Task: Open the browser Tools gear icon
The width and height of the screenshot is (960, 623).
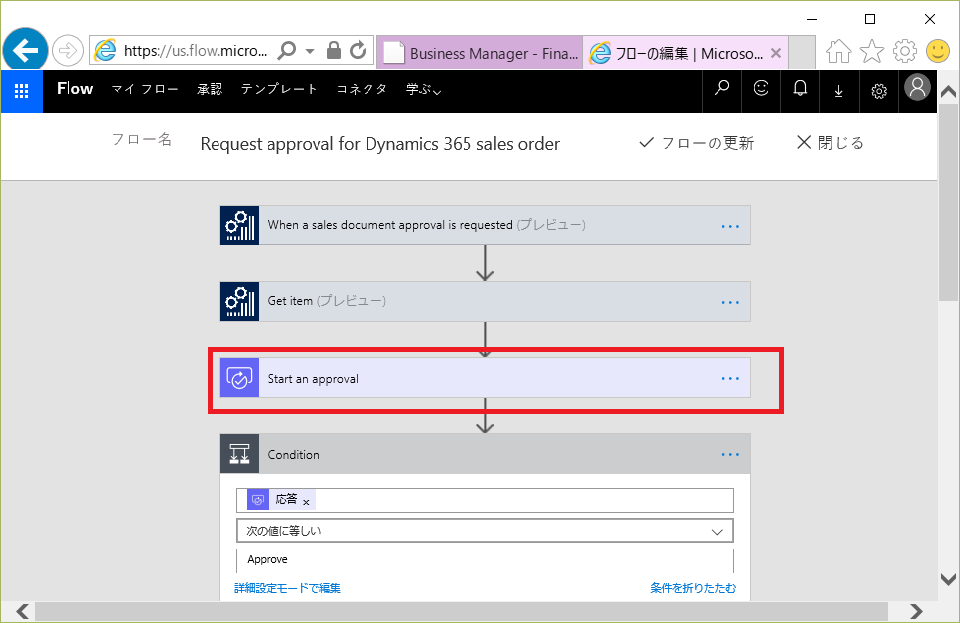Action: (x=905, y=51)
